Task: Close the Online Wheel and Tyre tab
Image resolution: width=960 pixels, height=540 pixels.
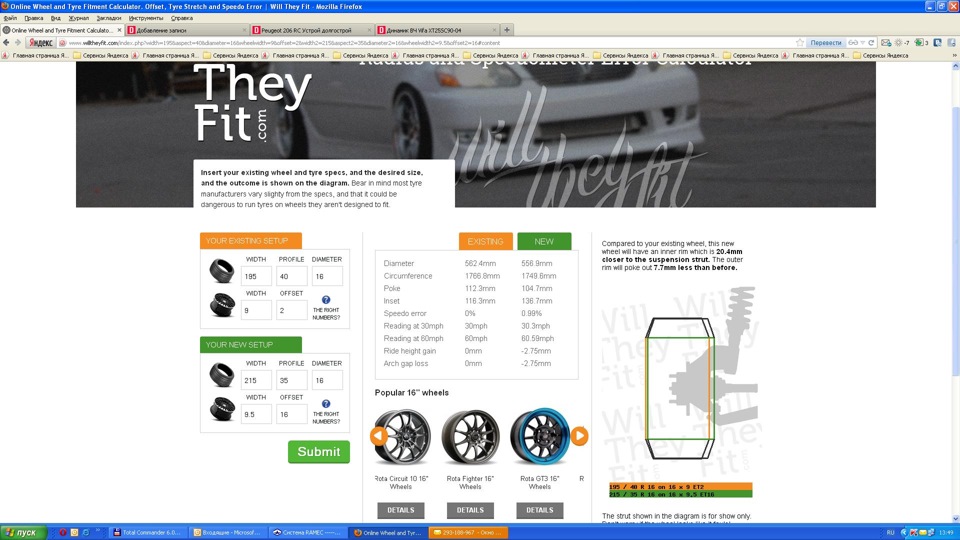Action: 119,30
